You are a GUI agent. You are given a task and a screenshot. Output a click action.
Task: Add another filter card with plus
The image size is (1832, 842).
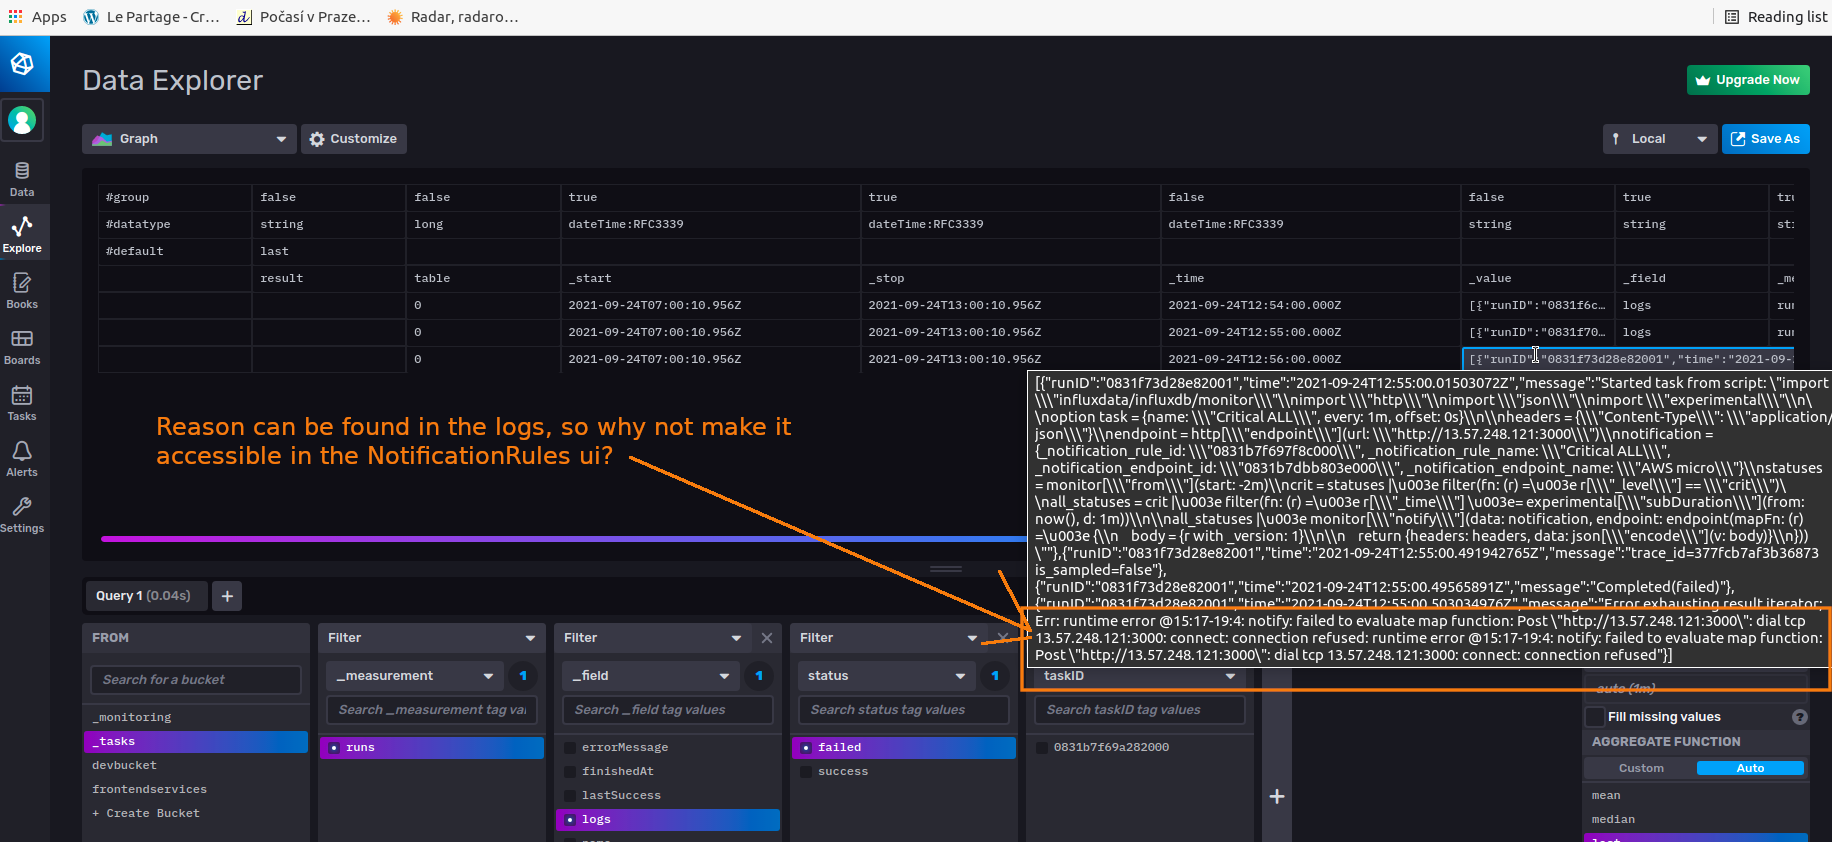(x=1277, y=796)
